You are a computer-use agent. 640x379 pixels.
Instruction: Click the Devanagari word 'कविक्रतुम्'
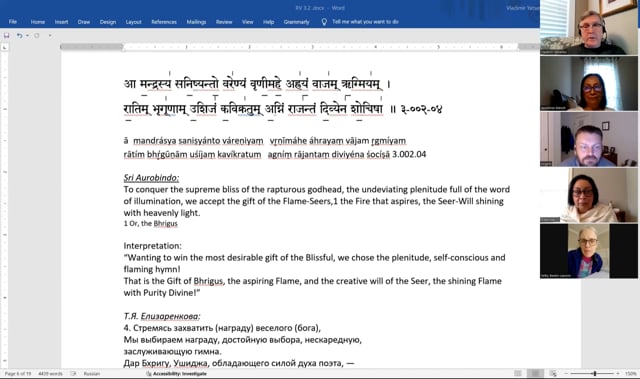[x=240, y=109]
